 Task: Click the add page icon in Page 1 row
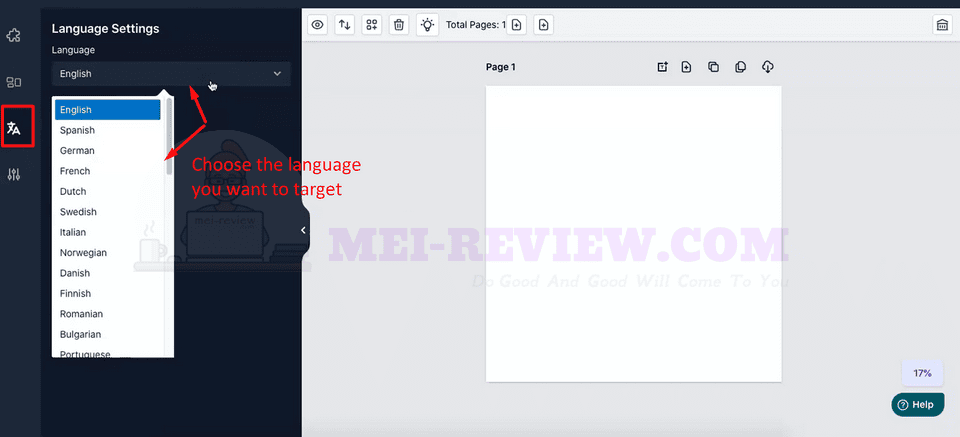(686, 67)
